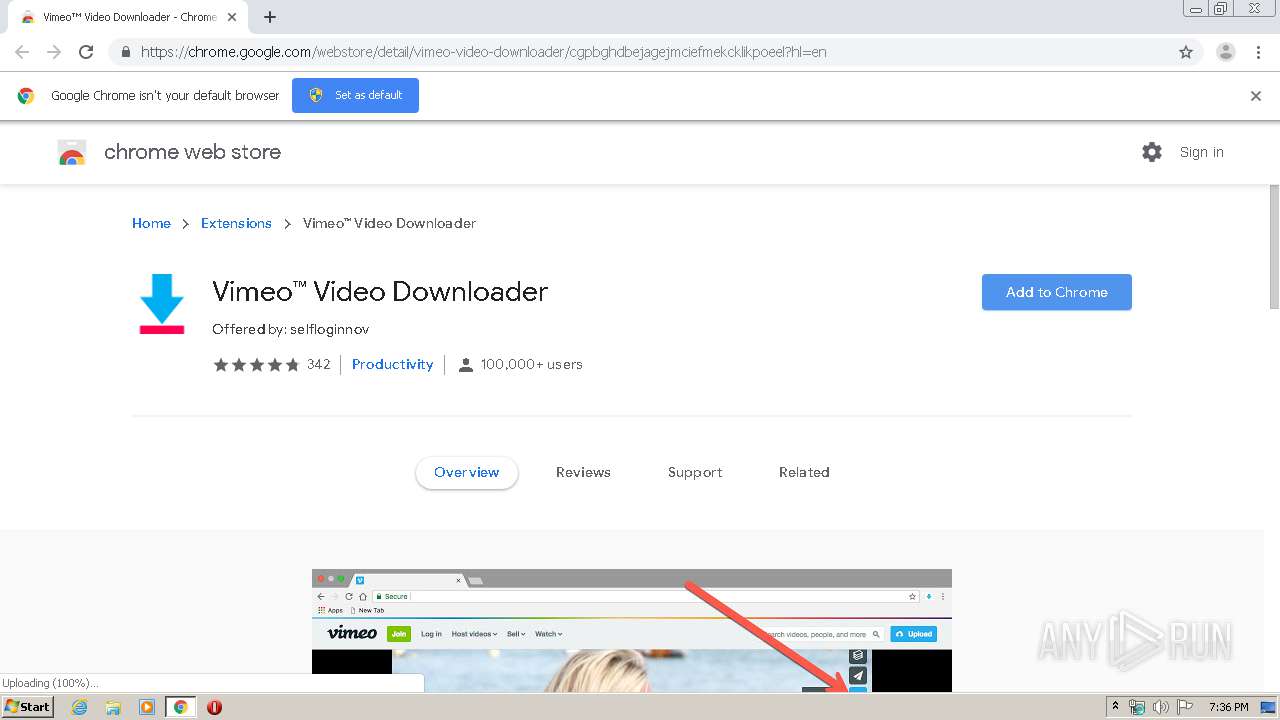Click Add to Chrome button
Screen dimensions: 1280x720
[x=1057, y=292]
